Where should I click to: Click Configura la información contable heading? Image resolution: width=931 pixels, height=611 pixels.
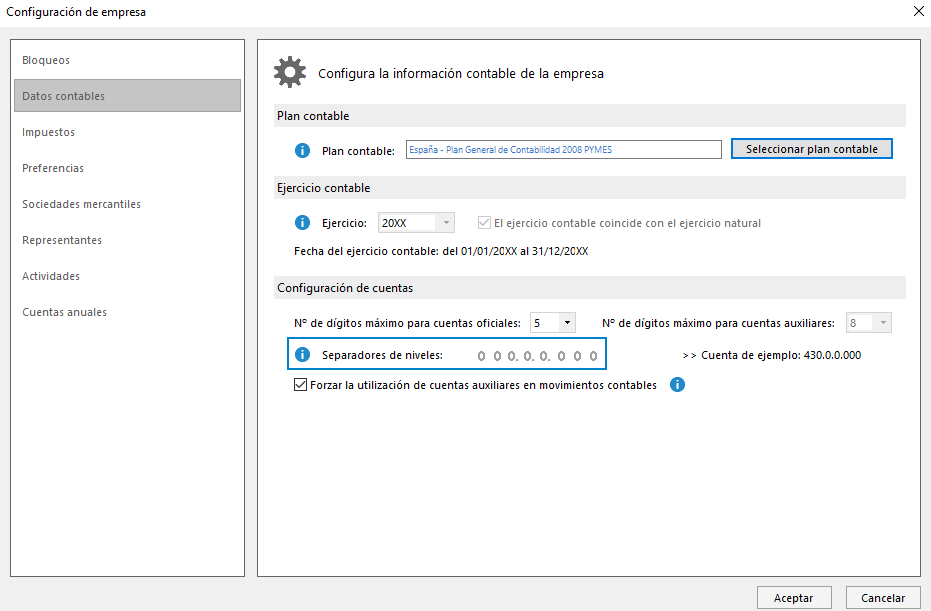tap(461, 74)
